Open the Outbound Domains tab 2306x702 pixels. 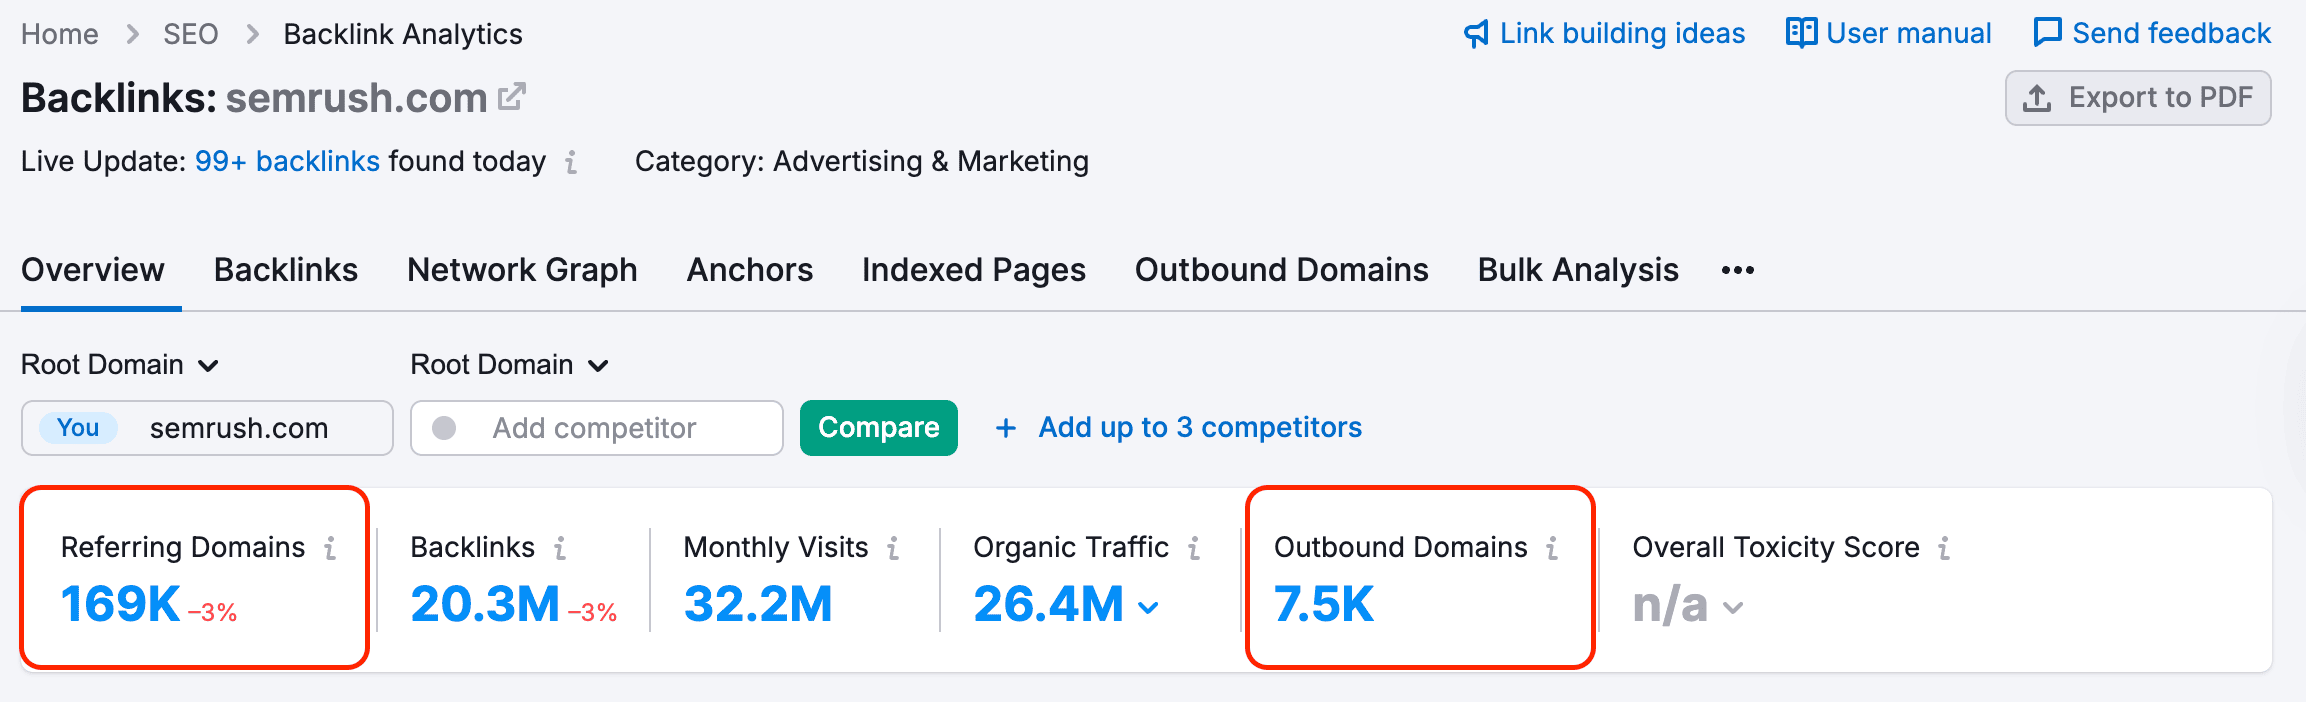1282,270
